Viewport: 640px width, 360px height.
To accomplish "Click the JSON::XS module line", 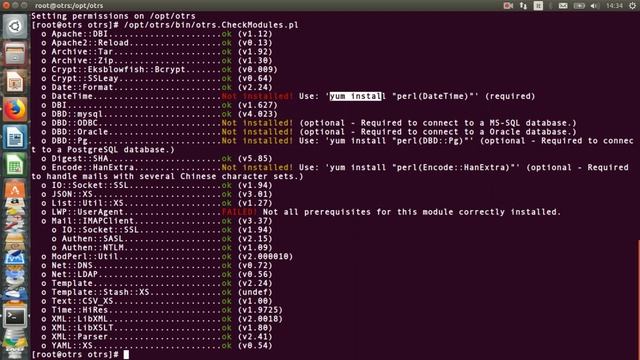I will (x=157, y=194).
